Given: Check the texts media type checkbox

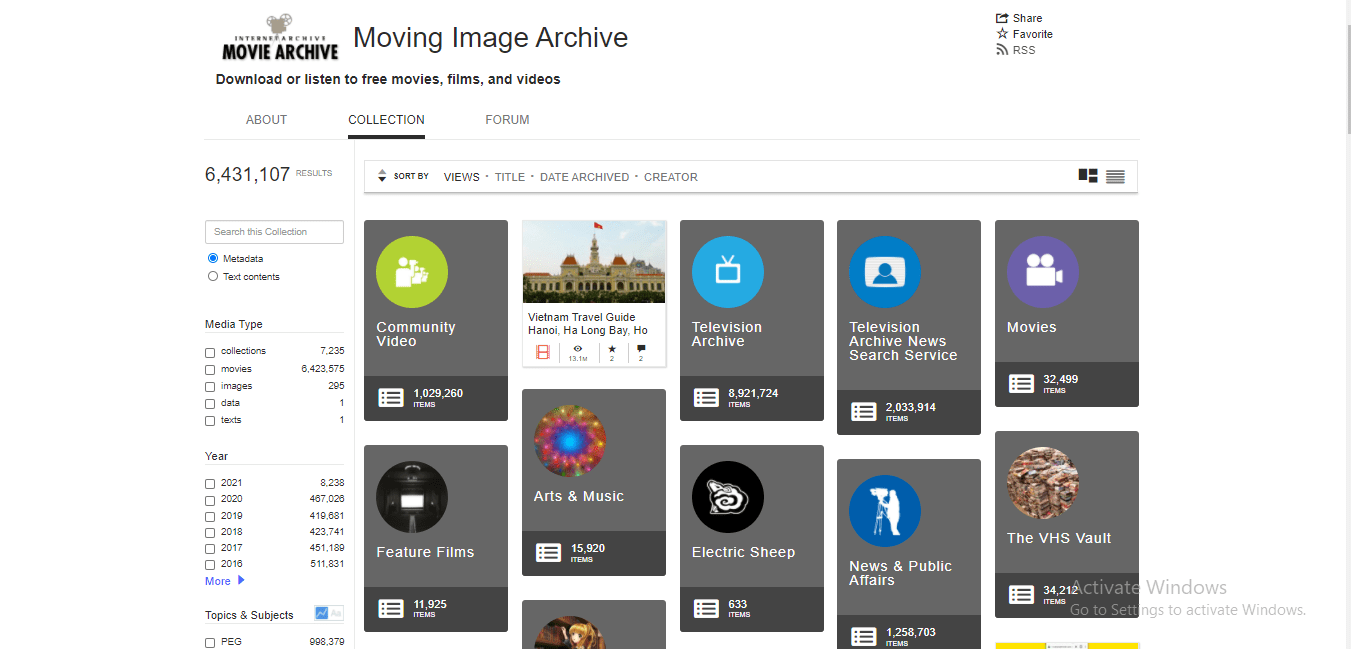Looking at the screenshot, I should tap(210, 421).
